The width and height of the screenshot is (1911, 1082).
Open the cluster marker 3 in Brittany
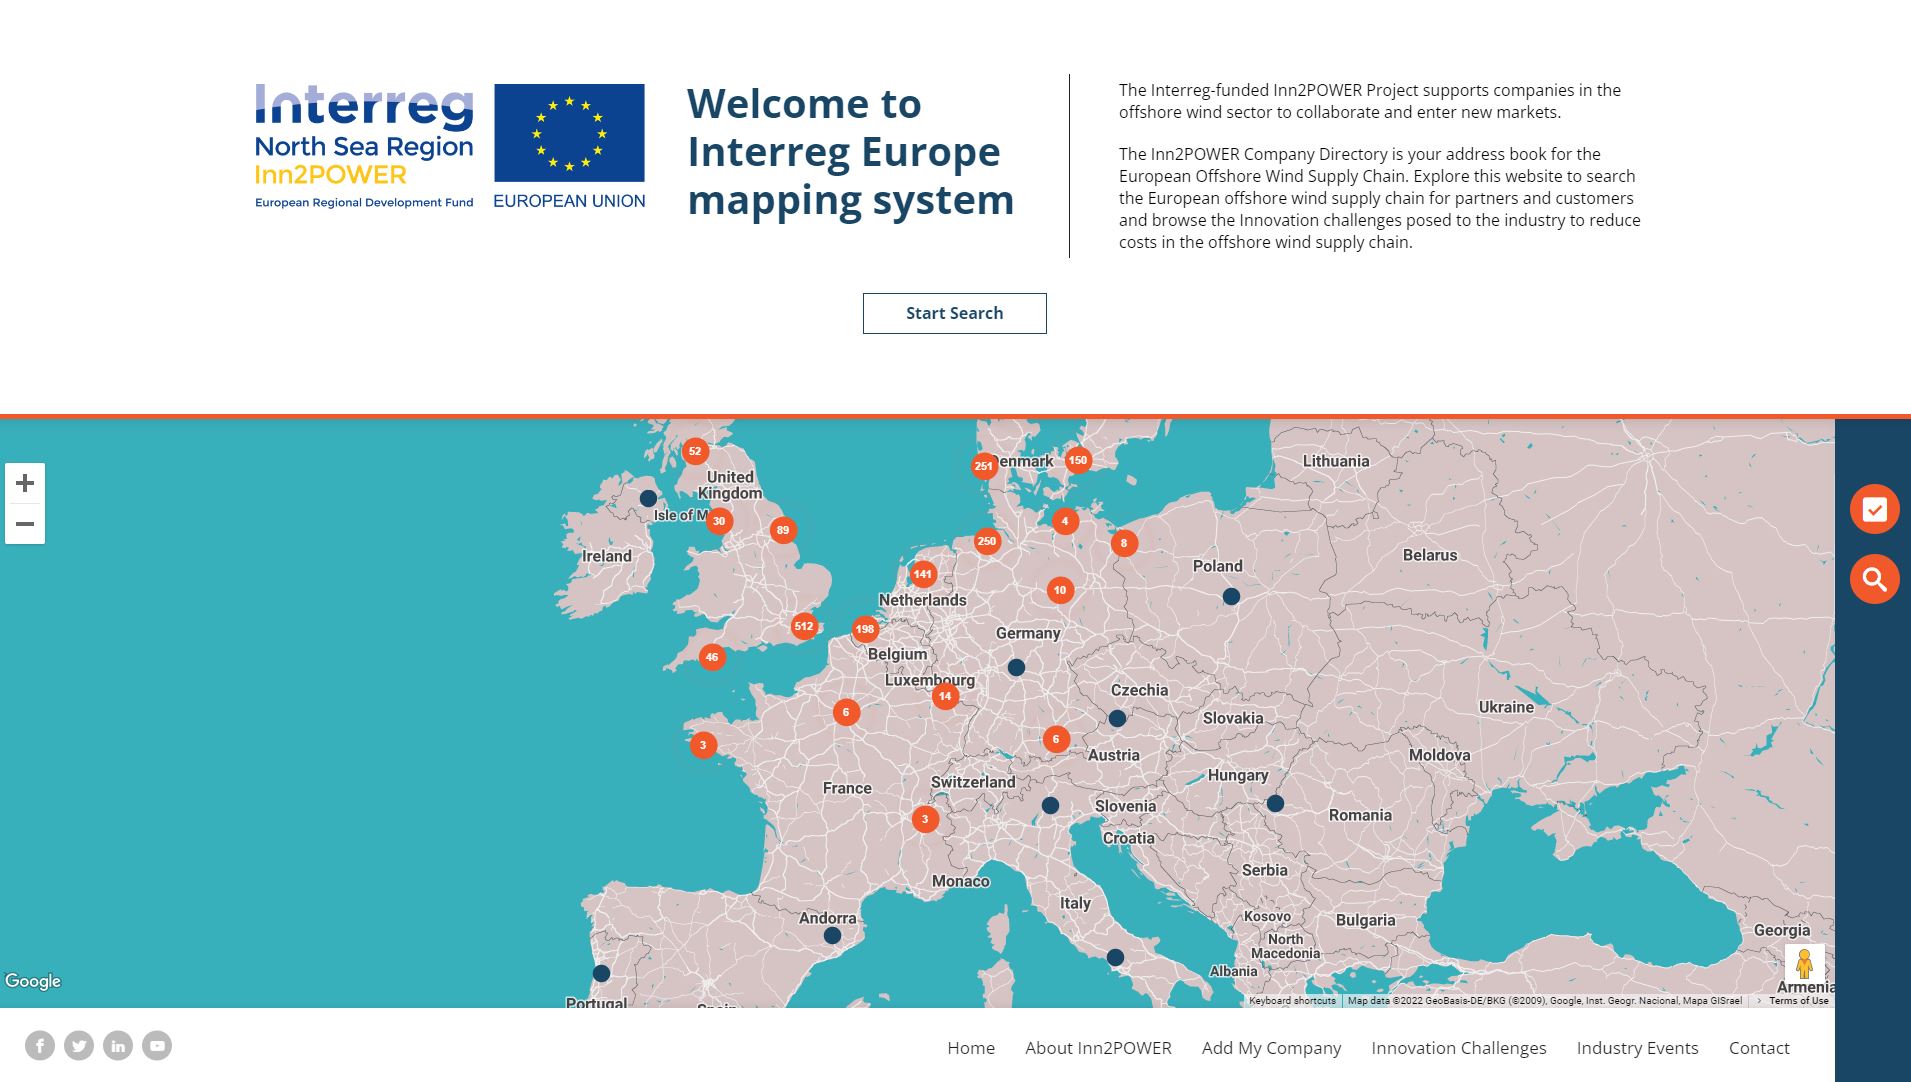tap(703, 745)
